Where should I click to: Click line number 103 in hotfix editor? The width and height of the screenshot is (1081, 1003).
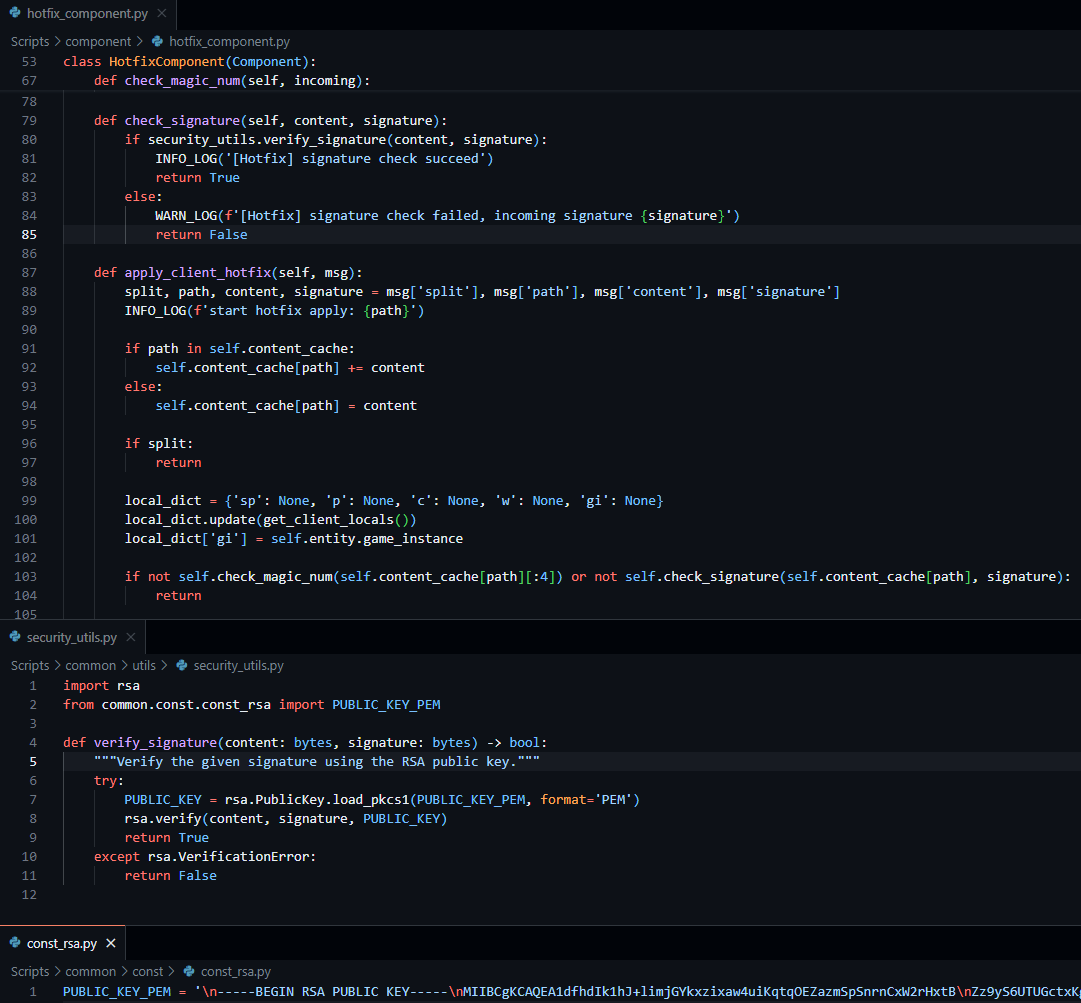pos(26,576)
